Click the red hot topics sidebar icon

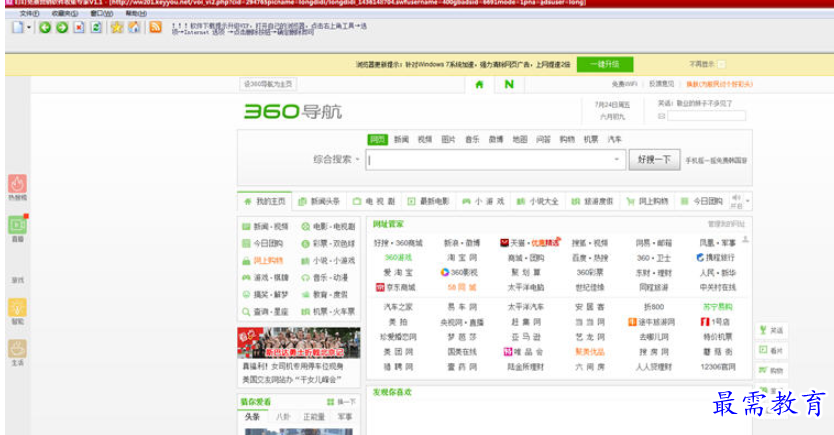[x=17, y=183]
